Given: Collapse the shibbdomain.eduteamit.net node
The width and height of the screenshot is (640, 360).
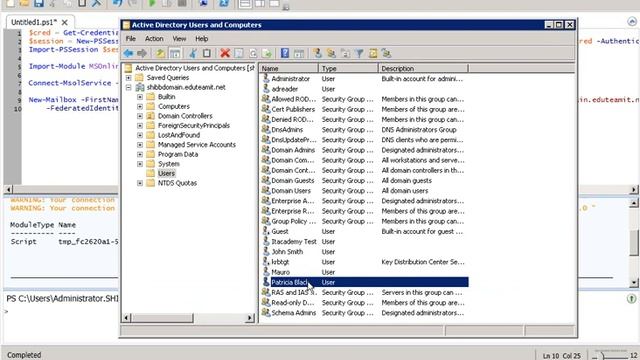Looking at the screenshot, I should (x=129, y=87).
